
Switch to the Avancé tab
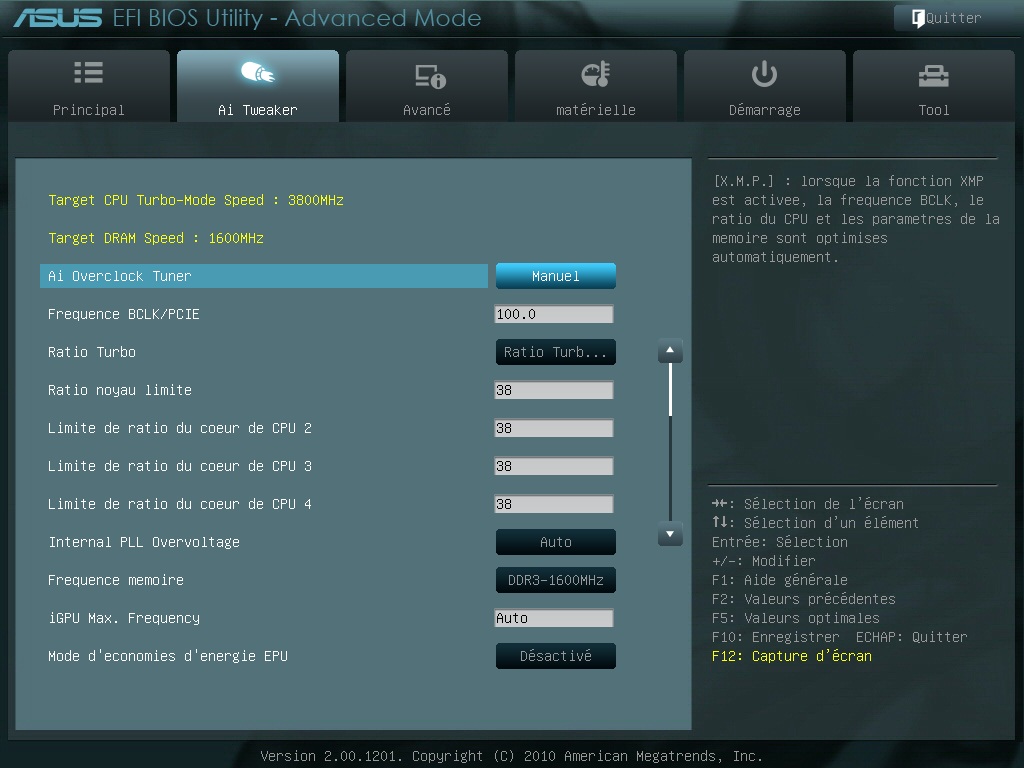[427, 88]
